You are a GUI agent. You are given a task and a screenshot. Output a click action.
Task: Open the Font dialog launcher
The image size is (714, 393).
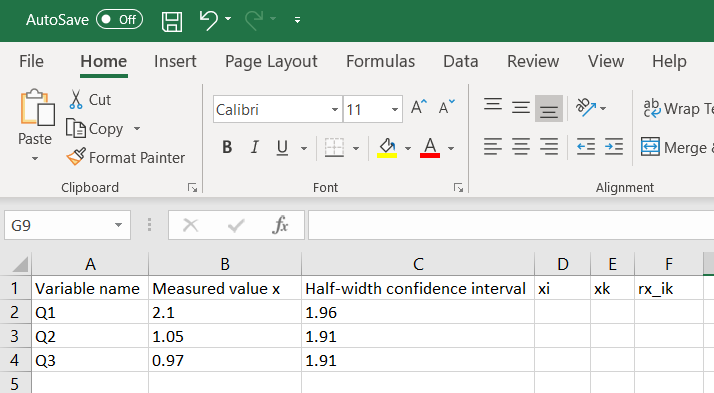pyautogui.click(x=459, y=188)
